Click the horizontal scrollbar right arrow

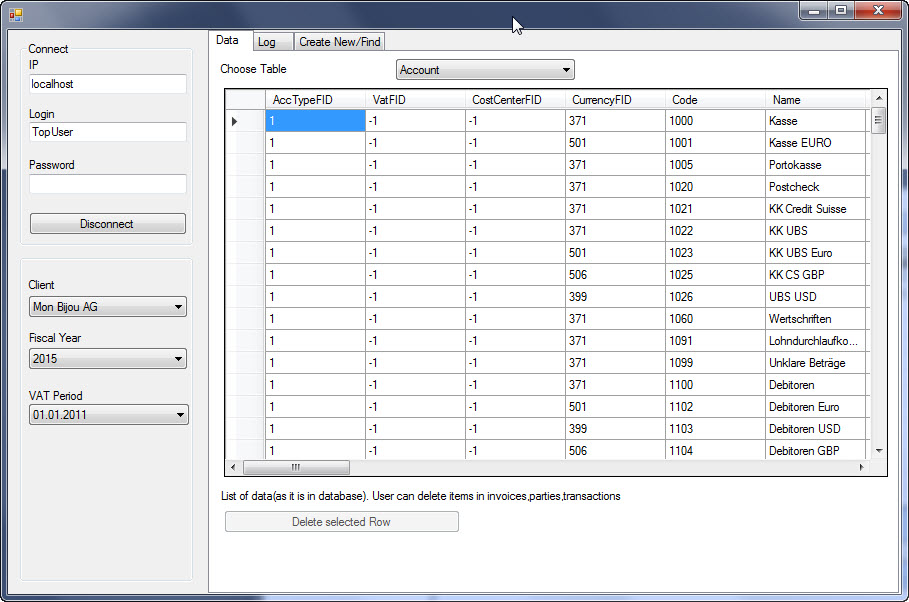coord(862,468)
